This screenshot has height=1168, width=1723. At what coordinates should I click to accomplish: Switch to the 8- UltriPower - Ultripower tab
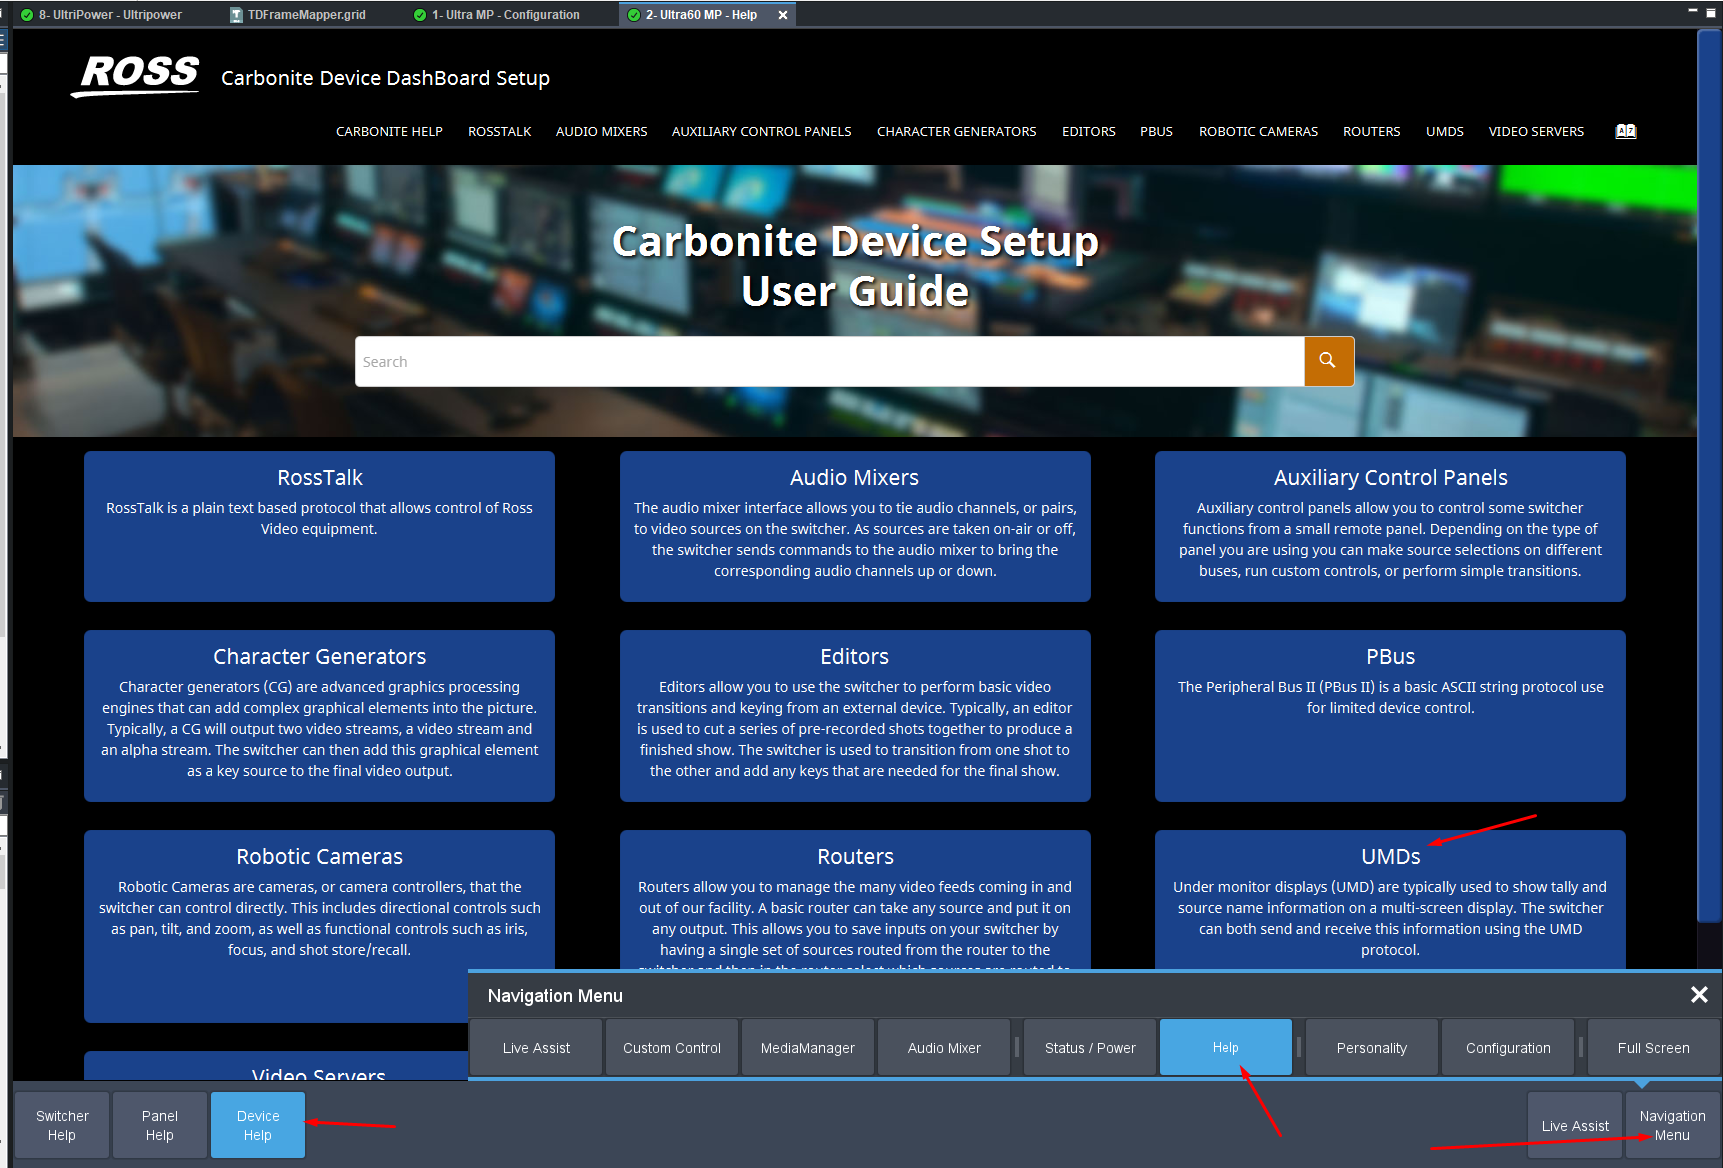tap(102, 15)
